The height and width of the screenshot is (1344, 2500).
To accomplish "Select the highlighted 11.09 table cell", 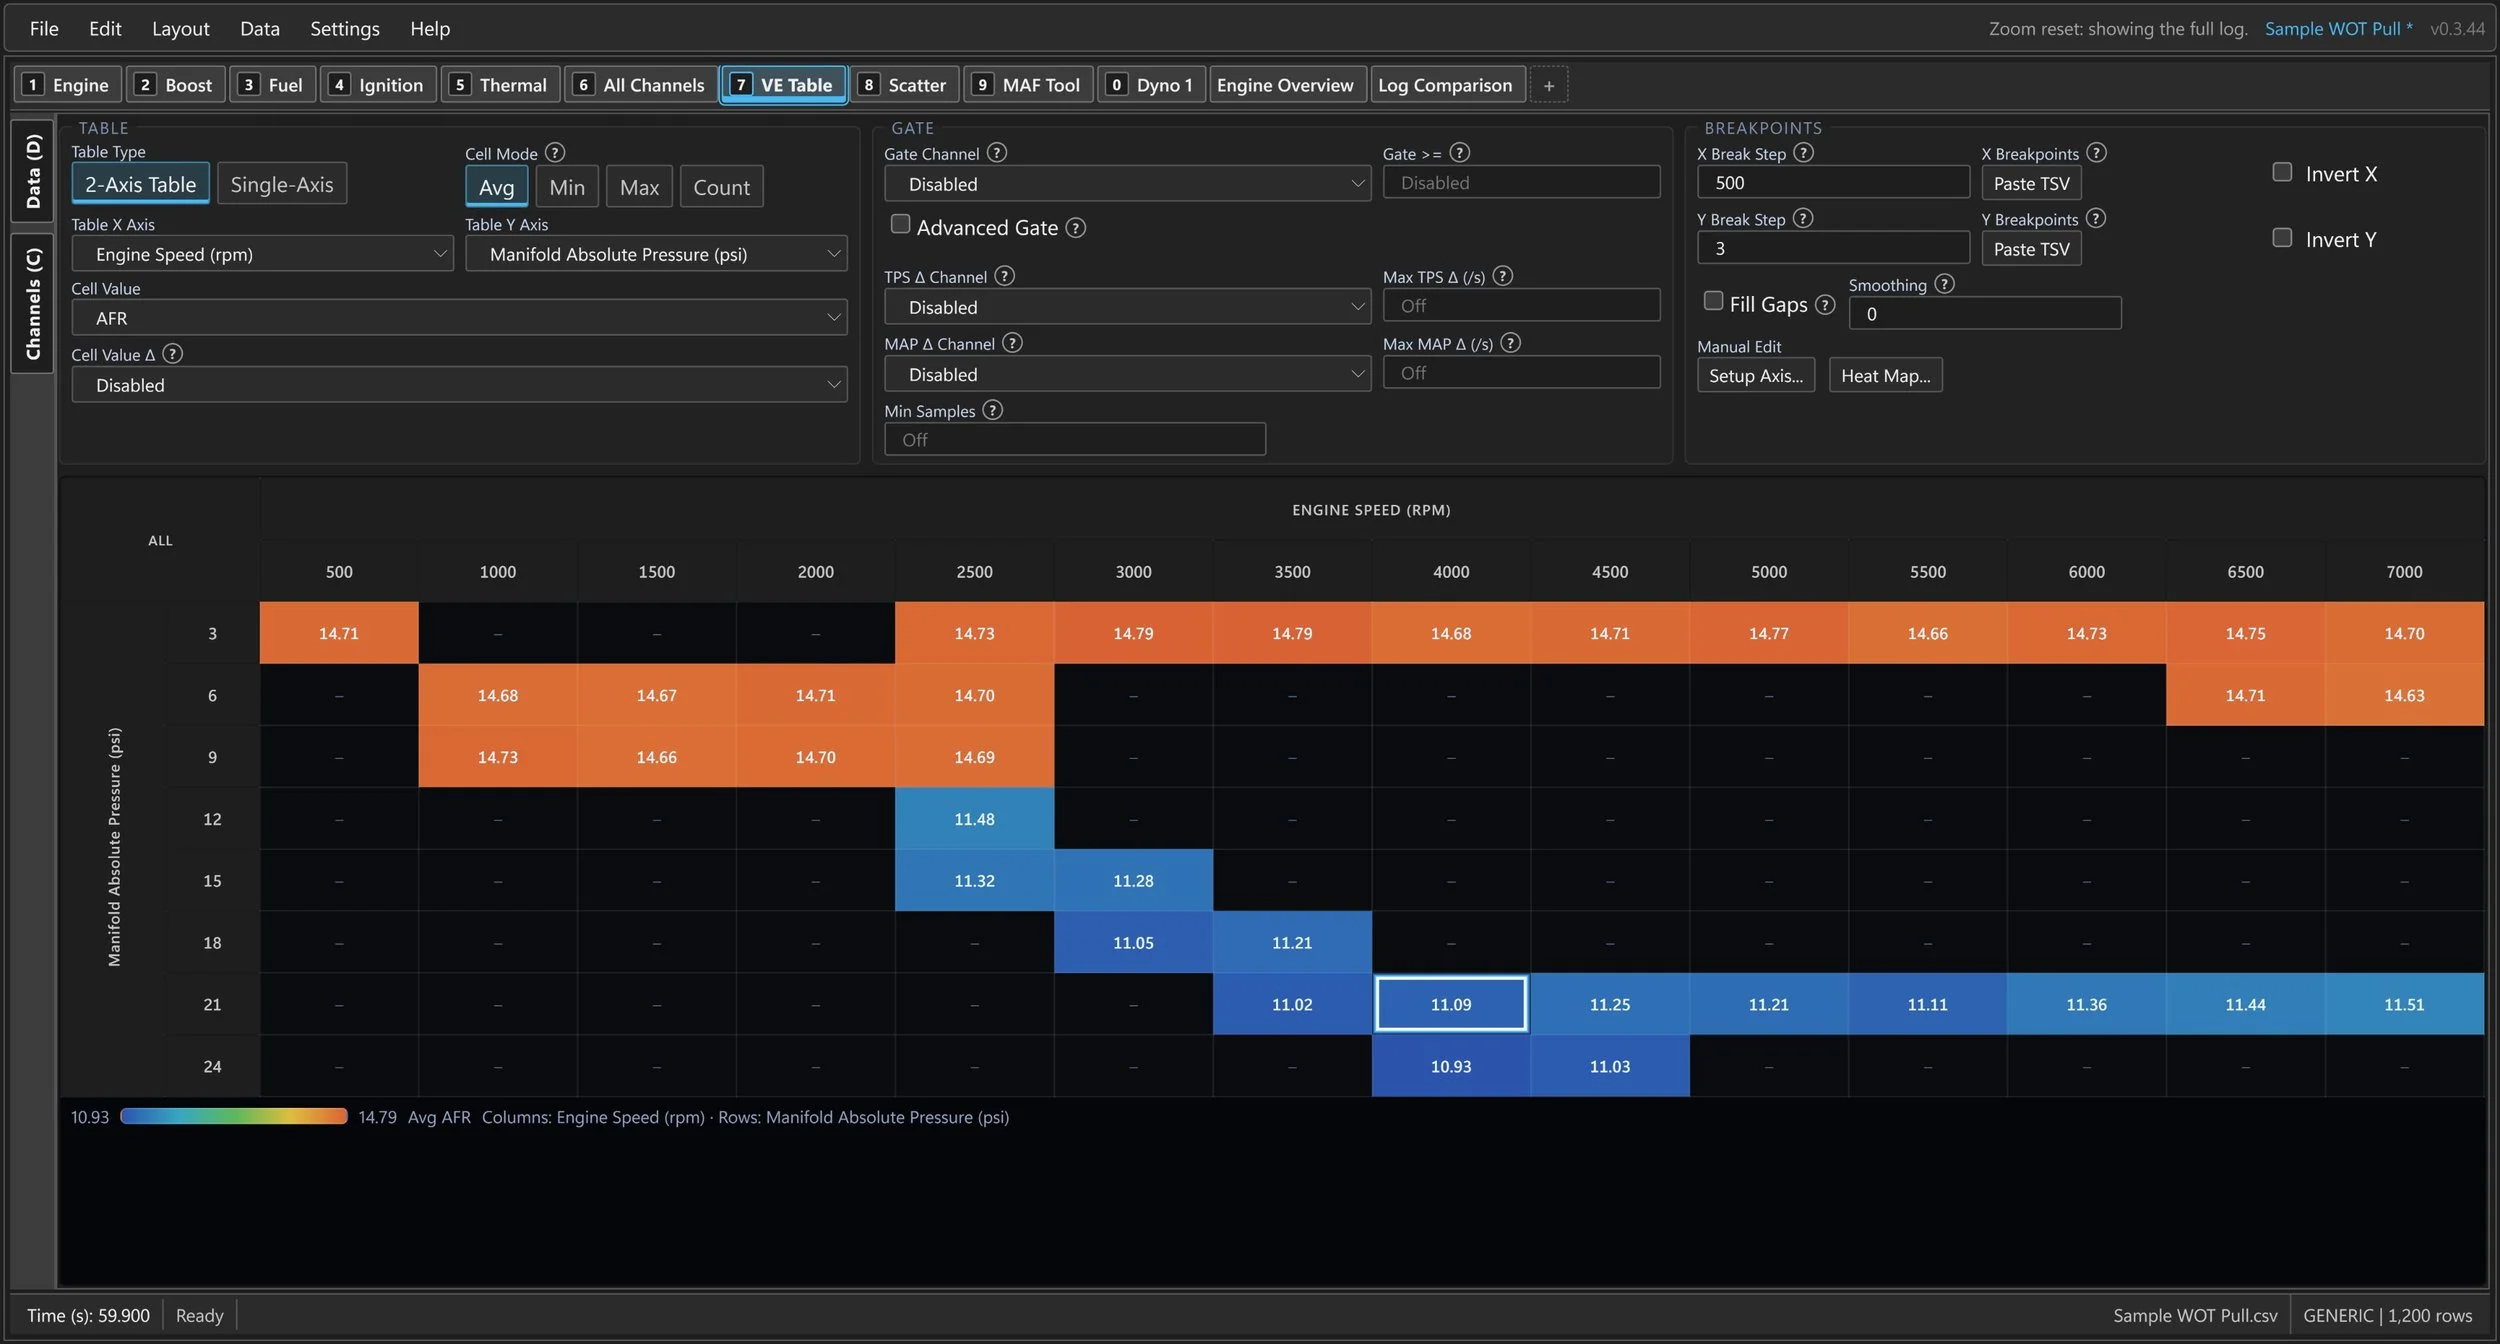I will tap(1451, 1003).
